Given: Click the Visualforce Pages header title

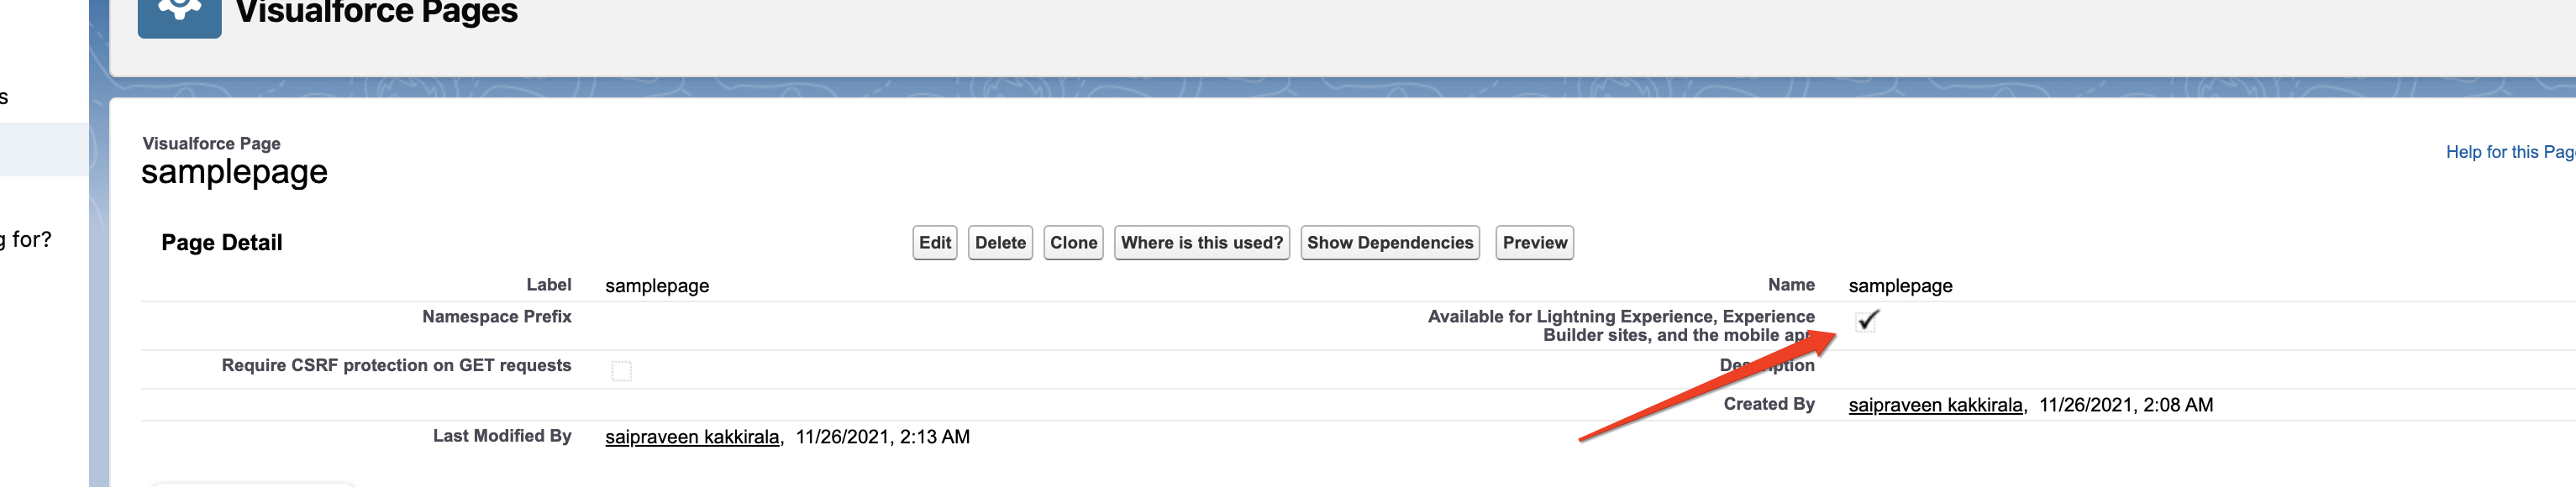Looking at the screenshot, I should click(376, 13).
